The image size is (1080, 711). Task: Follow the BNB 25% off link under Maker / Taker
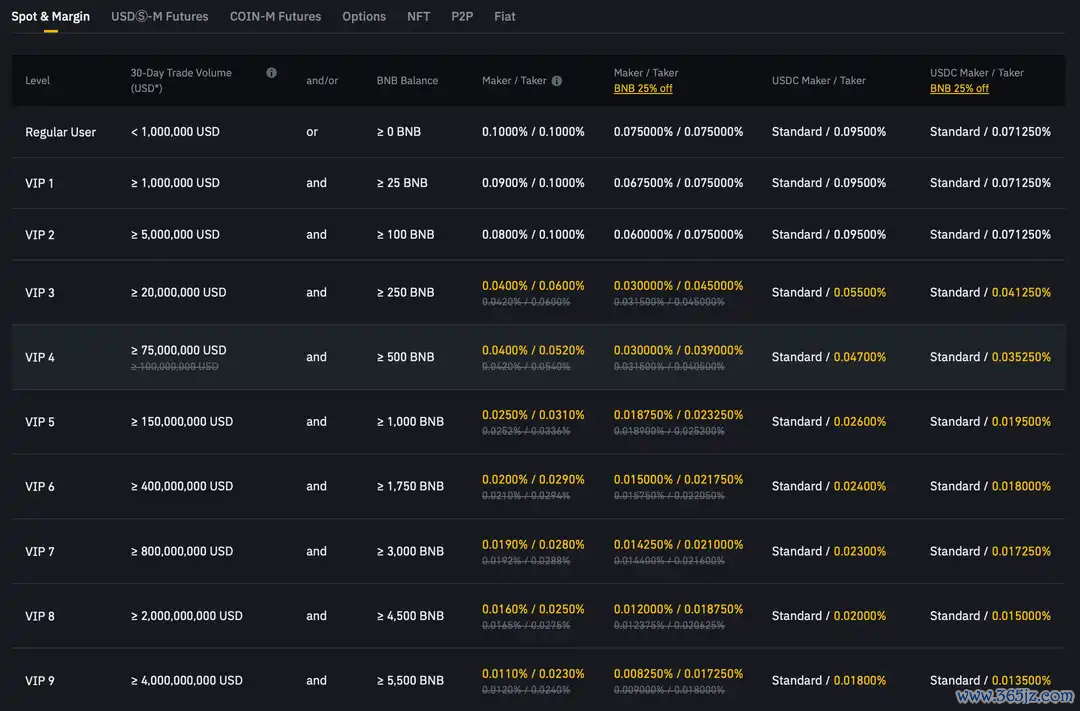pyautogui.click(x=643, y=88)
